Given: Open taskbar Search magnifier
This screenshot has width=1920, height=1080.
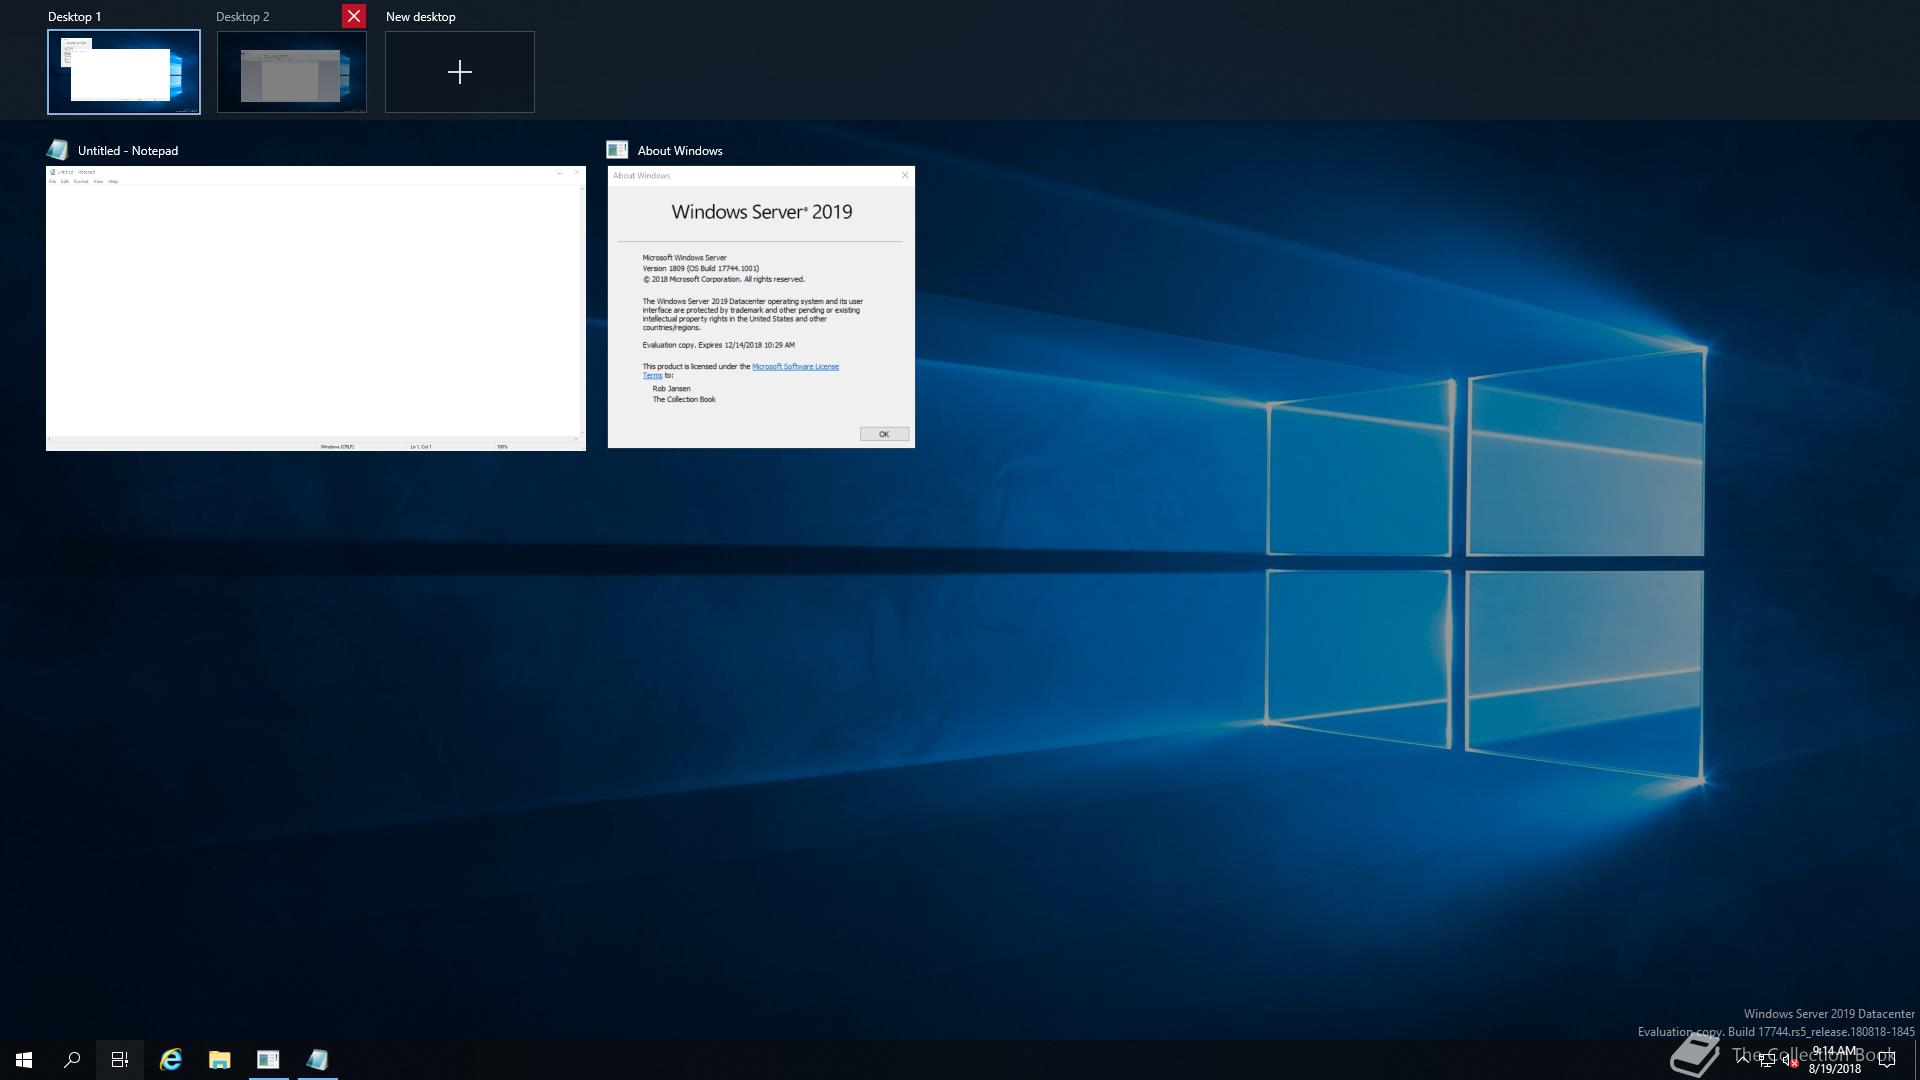Looking at the screenshot, I should (x=72, y=1060).
